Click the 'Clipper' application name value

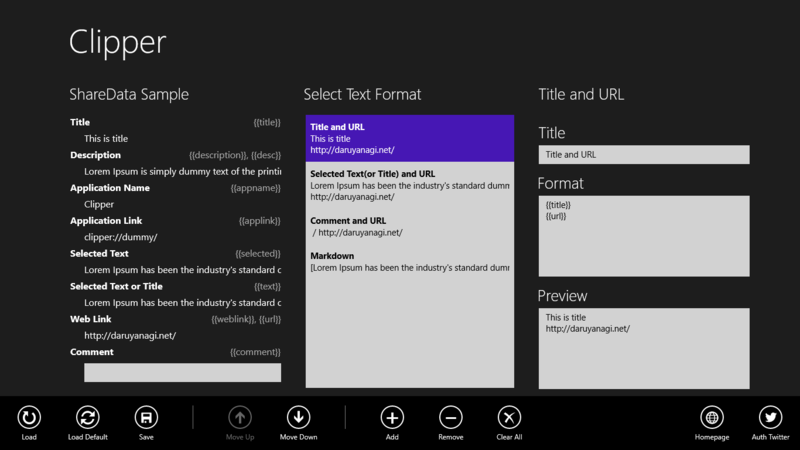[x=99, y=205]
